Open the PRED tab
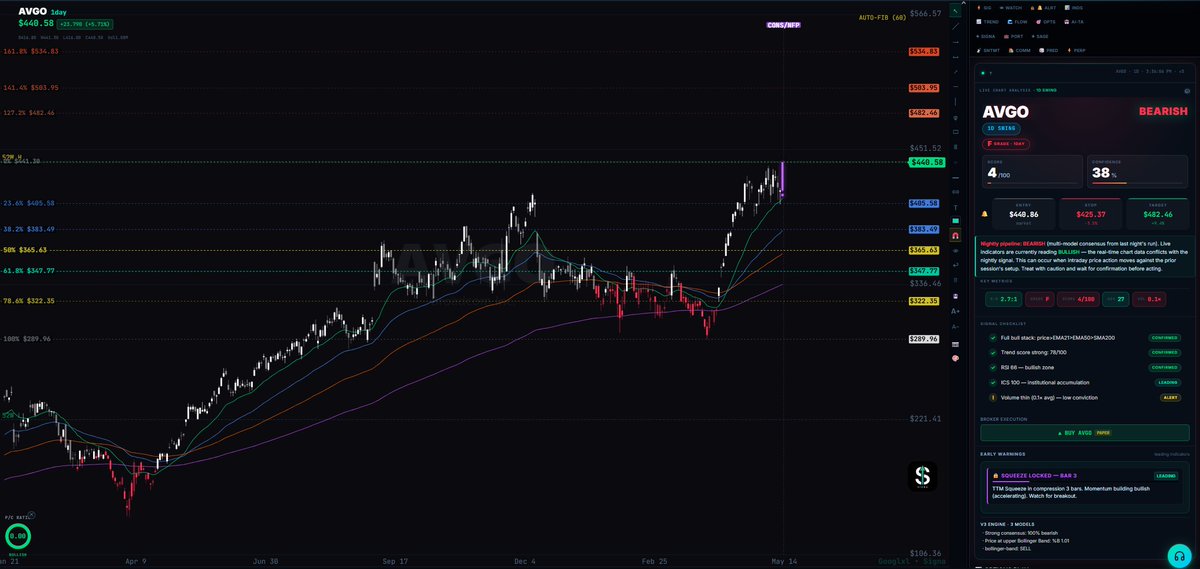The height and width of the screenshot is (569, 1200). click(1049, 50)
